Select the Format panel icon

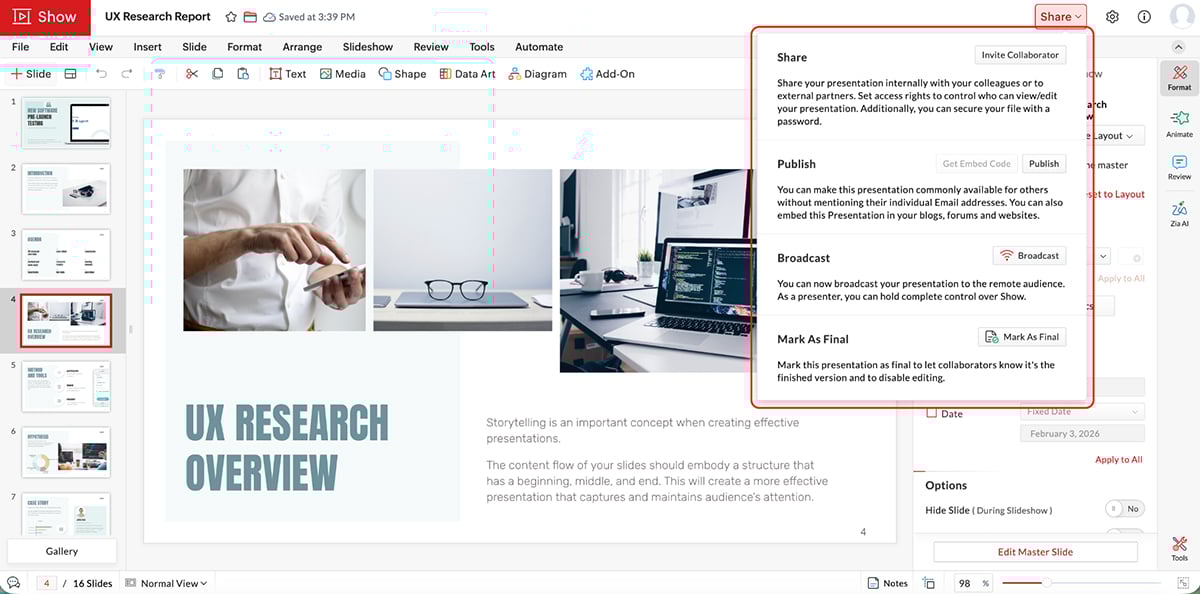point(1179,78)
